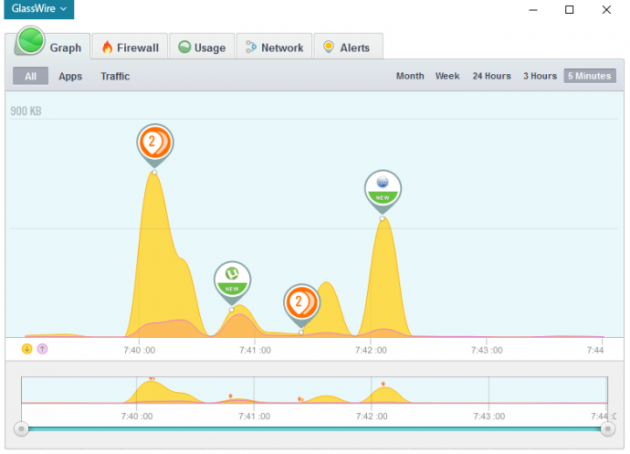The image size is (630, 454).
Task: Click the teal timeline range bar
Action: pos(314,429)
